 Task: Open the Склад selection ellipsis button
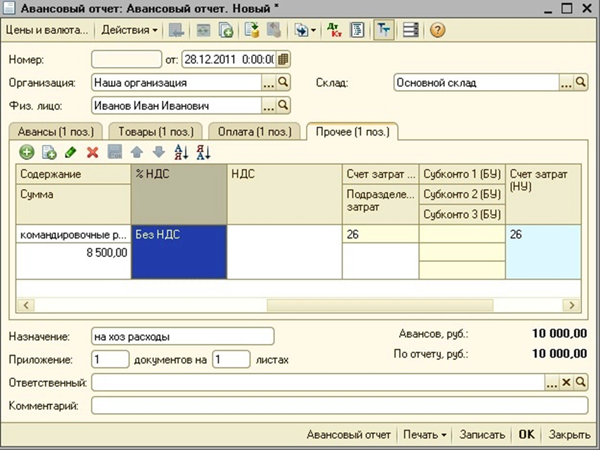(566, 82)
